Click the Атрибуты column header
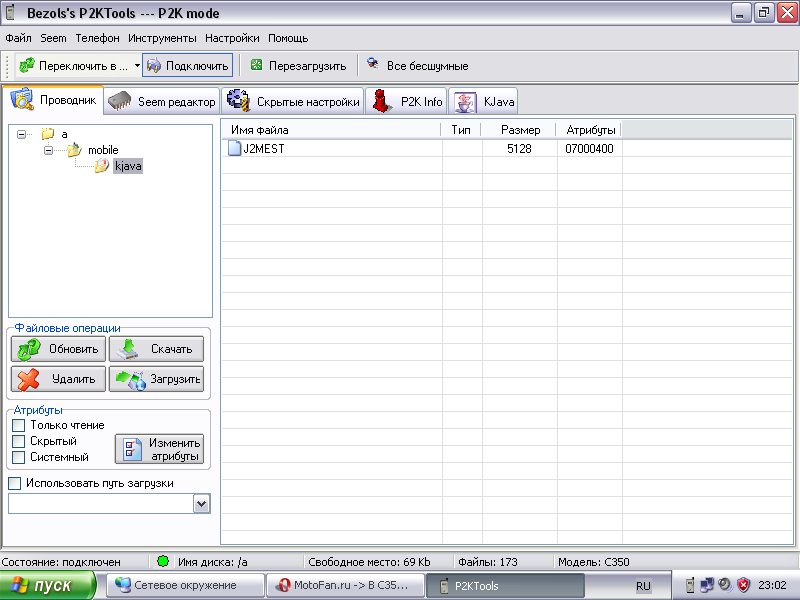 (589, 130)
